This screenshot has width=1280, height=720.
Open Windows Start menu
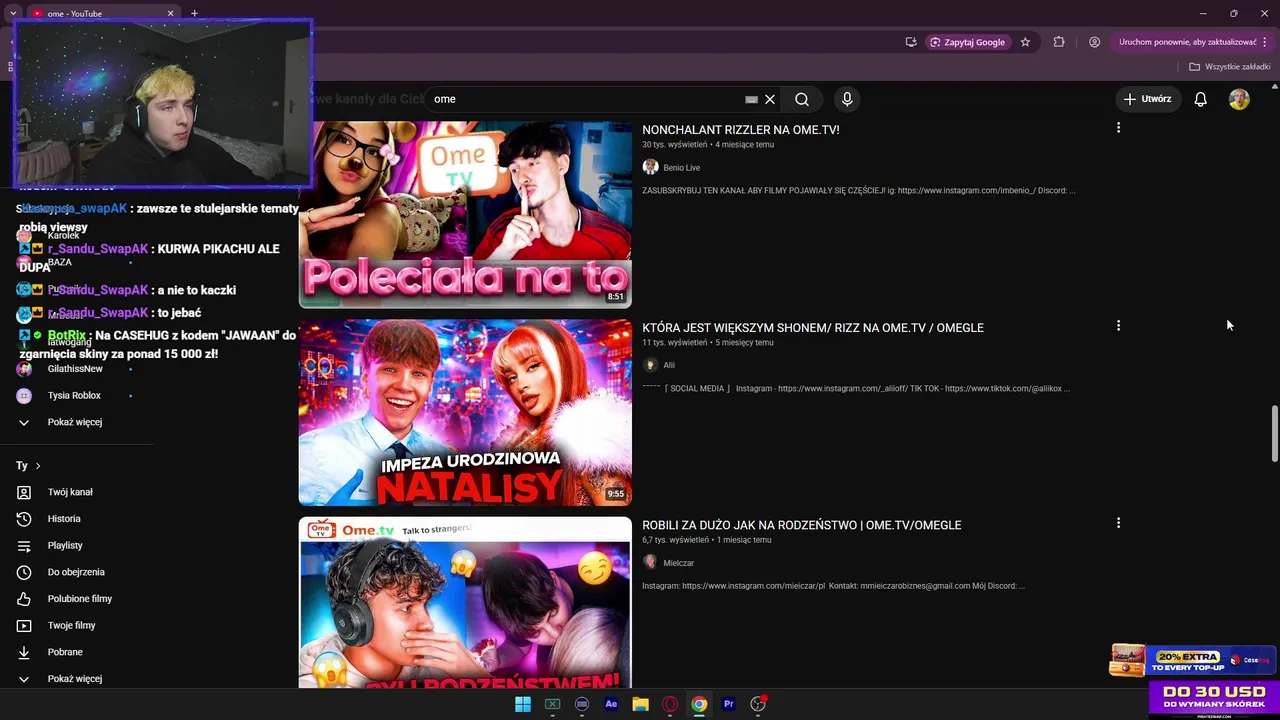pyautogui.click(x=523, y=704)
